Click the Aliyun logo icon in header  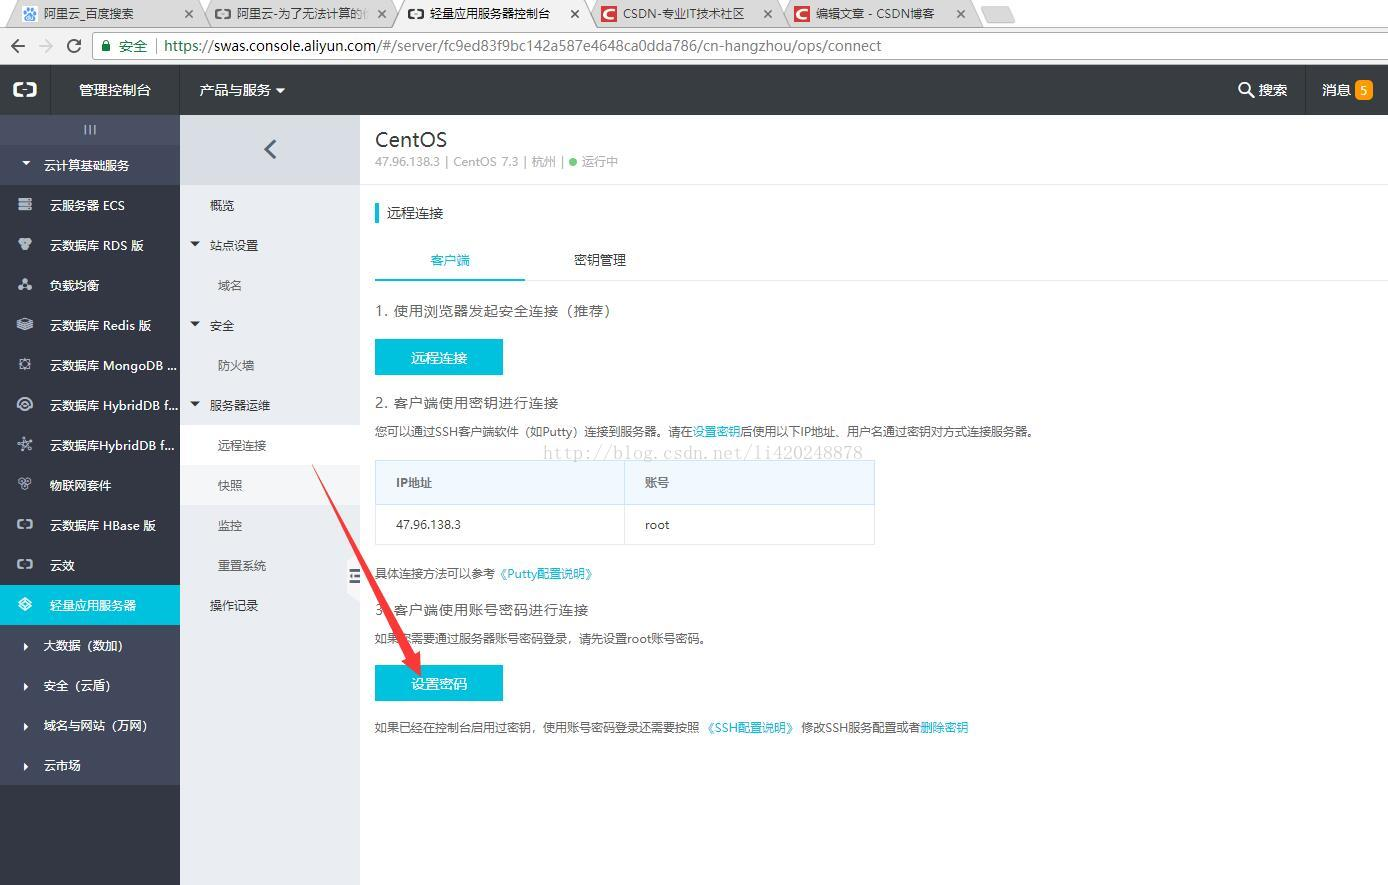coord(25,90)
